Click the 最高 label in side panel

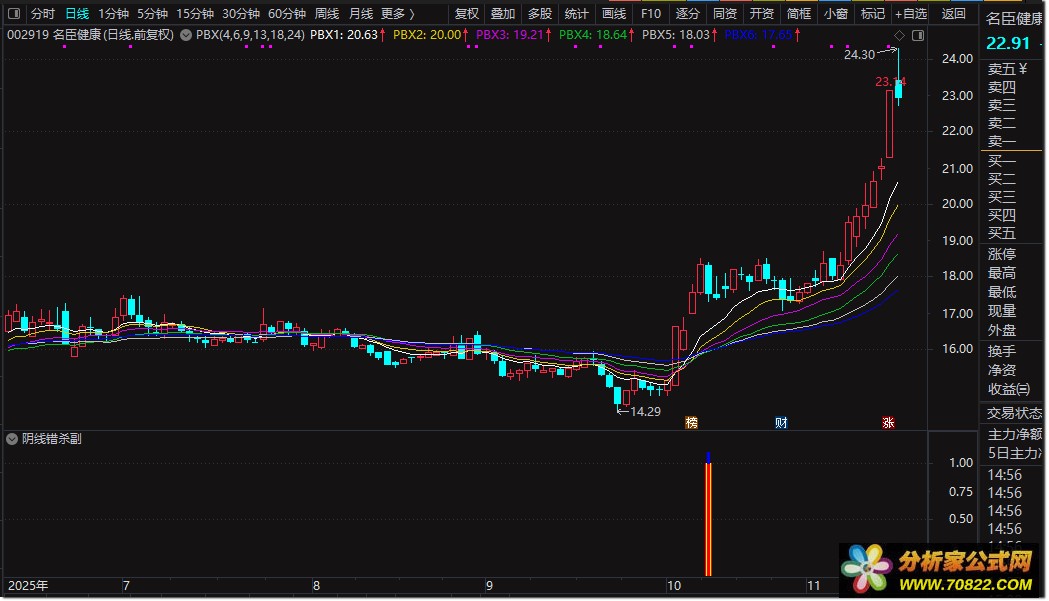click(x=1002, y=273)
